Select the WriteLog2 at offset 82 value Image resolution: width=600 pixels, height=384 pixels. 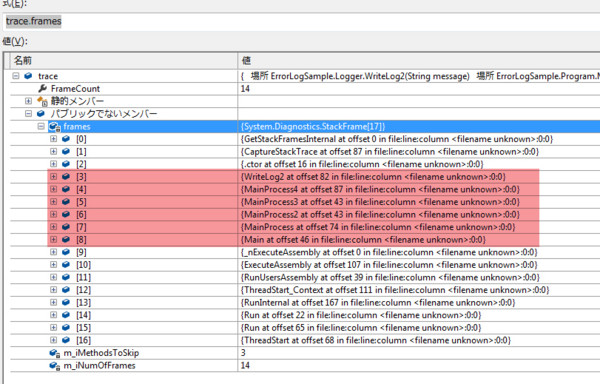[373, 177]
